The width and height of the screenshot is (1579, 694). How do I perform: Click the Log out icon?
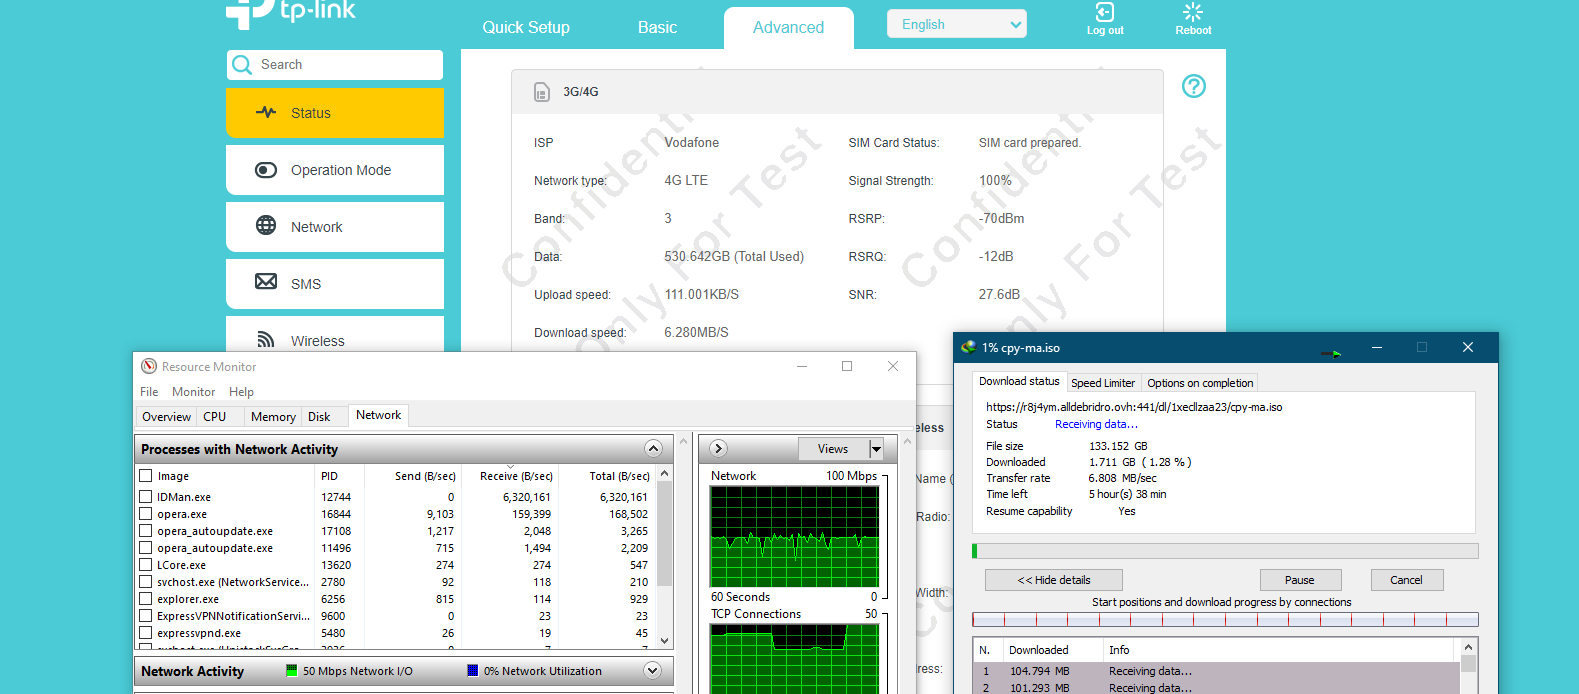pos(1104,13)
